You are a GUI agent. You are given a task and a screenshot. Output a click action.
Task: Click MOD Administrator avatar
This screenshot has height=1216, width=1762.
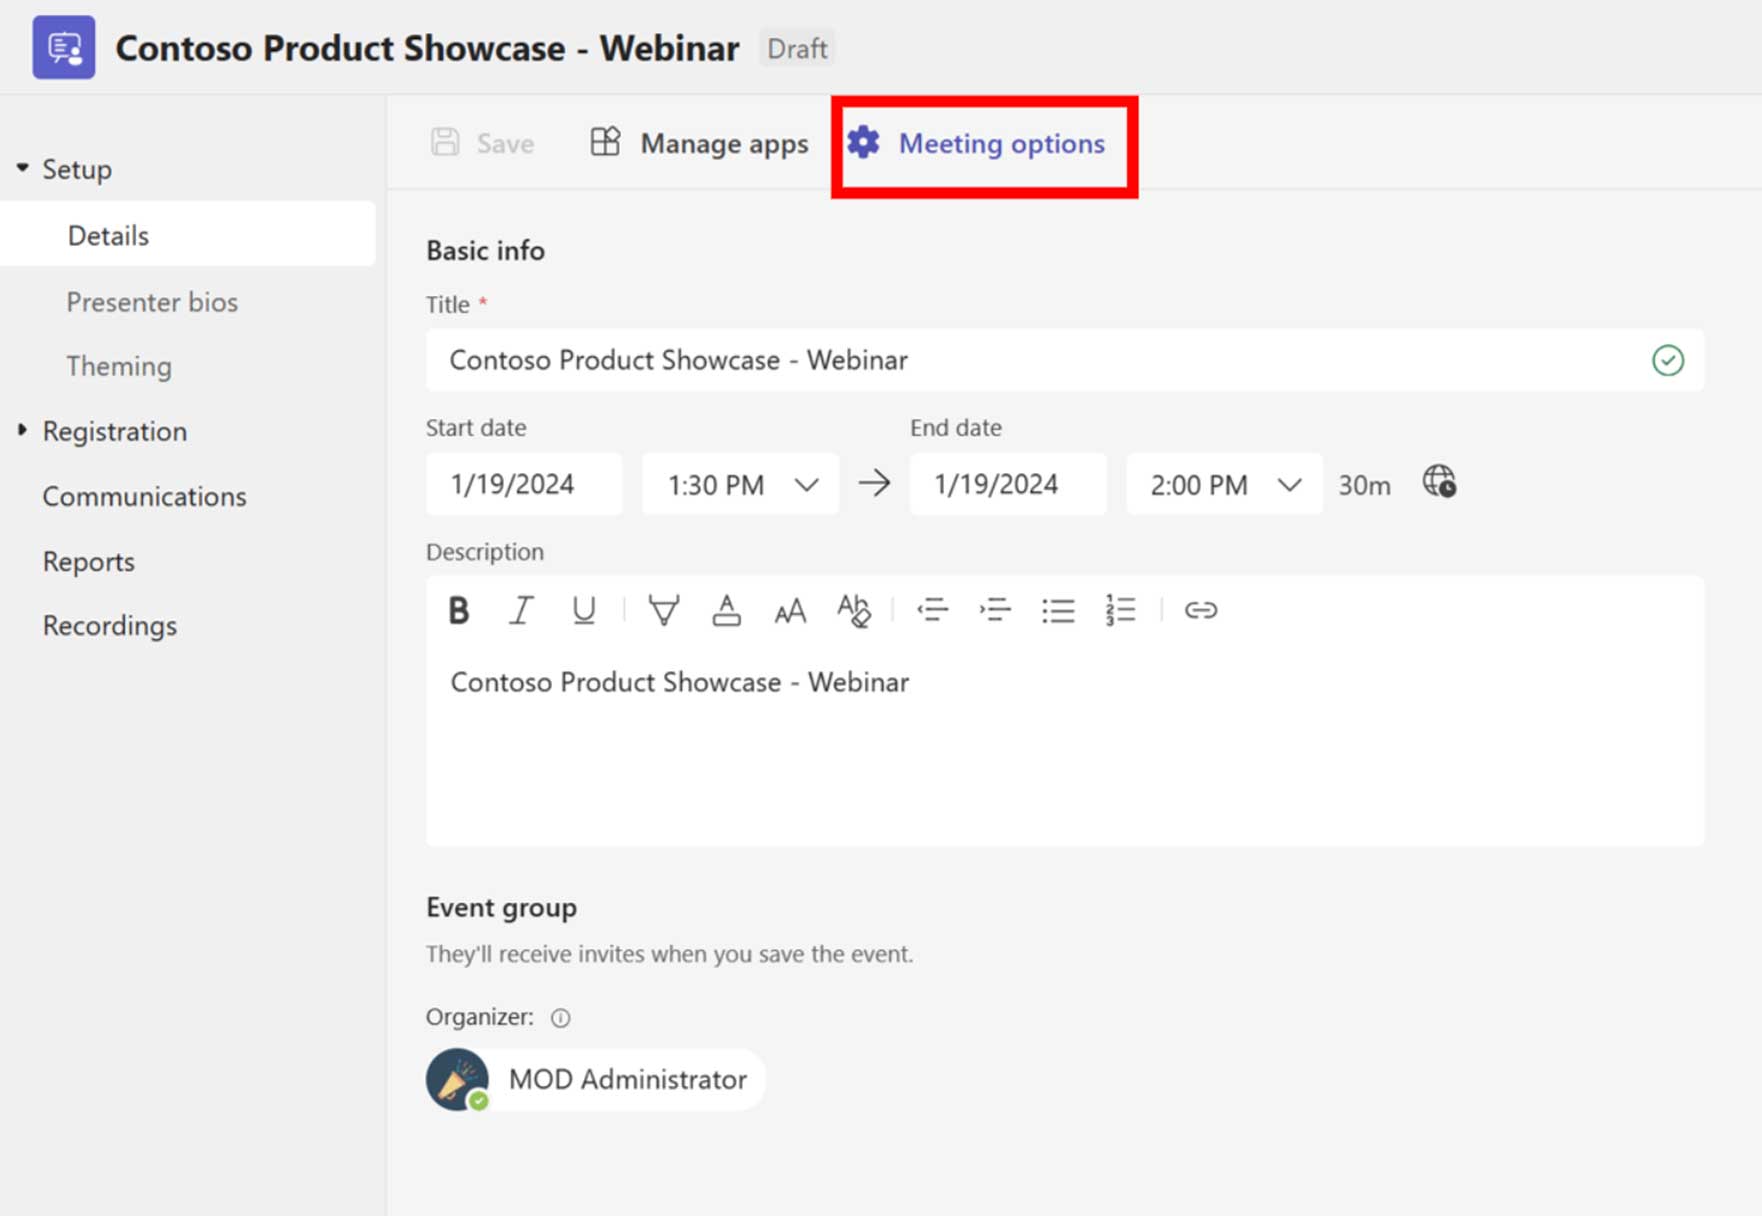[458, 1079]
